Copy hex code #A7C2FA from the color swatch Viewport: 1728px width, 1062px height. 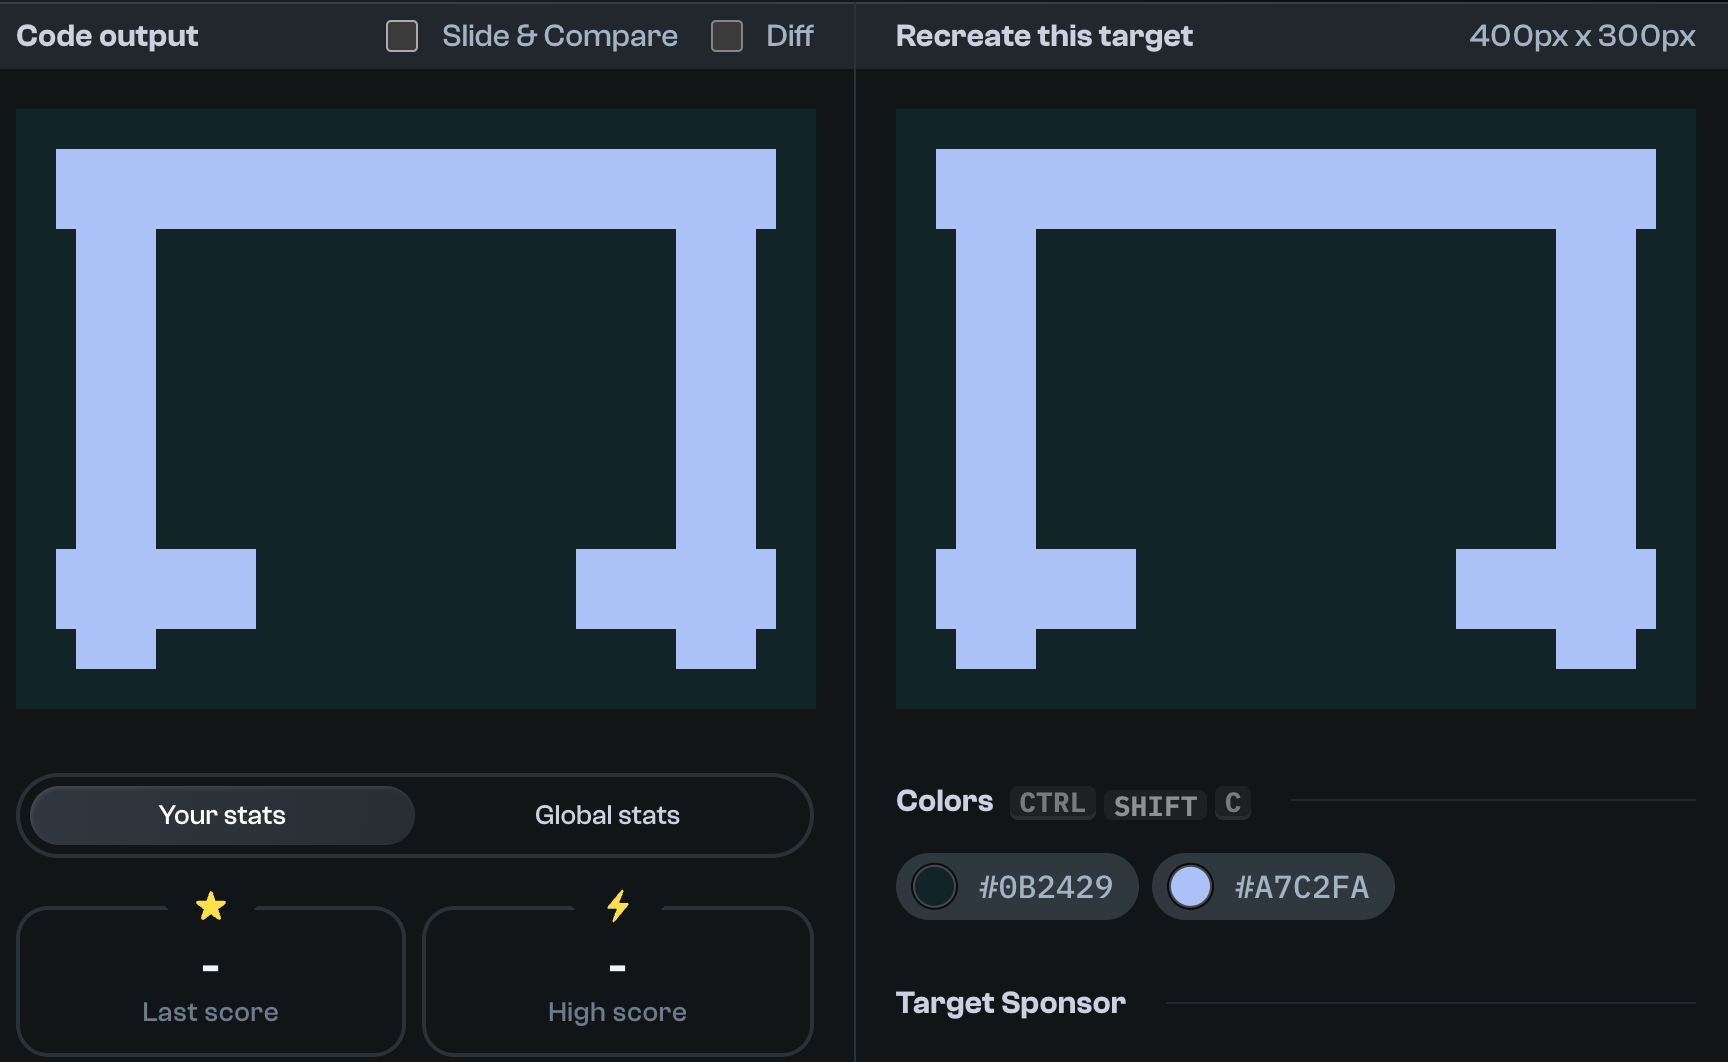[1301, 886]
